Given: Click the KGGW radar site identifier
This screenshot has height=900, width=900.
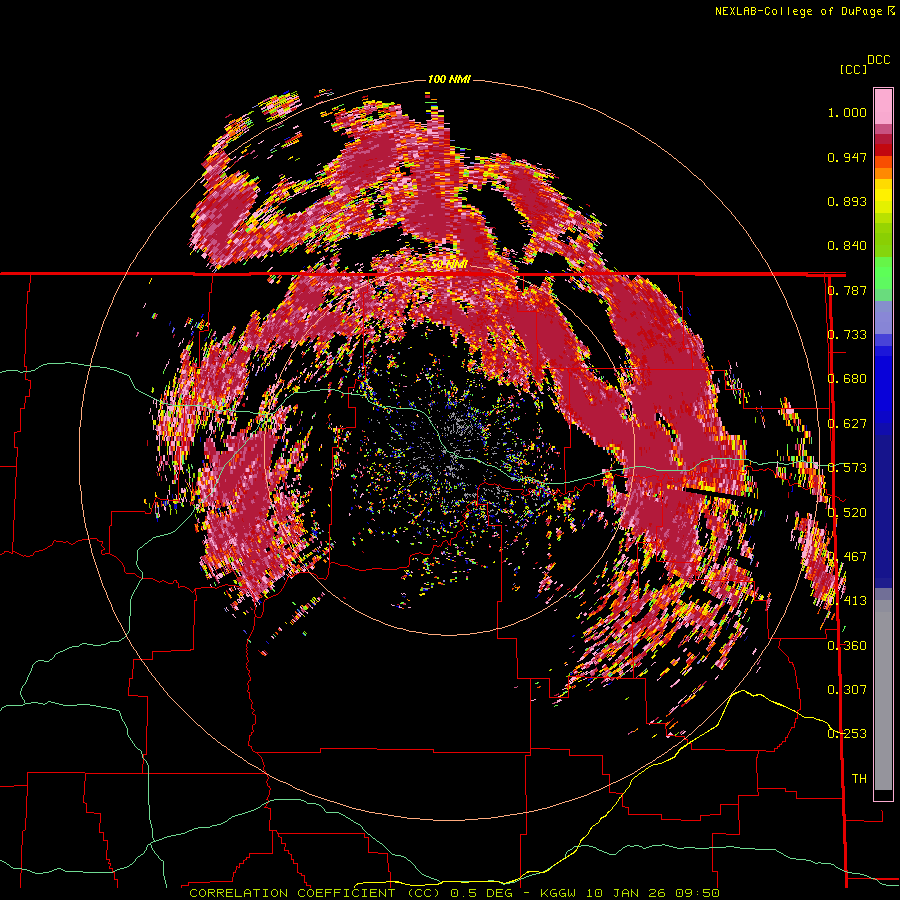Looking at the screenshot, I should click(560, 893).
